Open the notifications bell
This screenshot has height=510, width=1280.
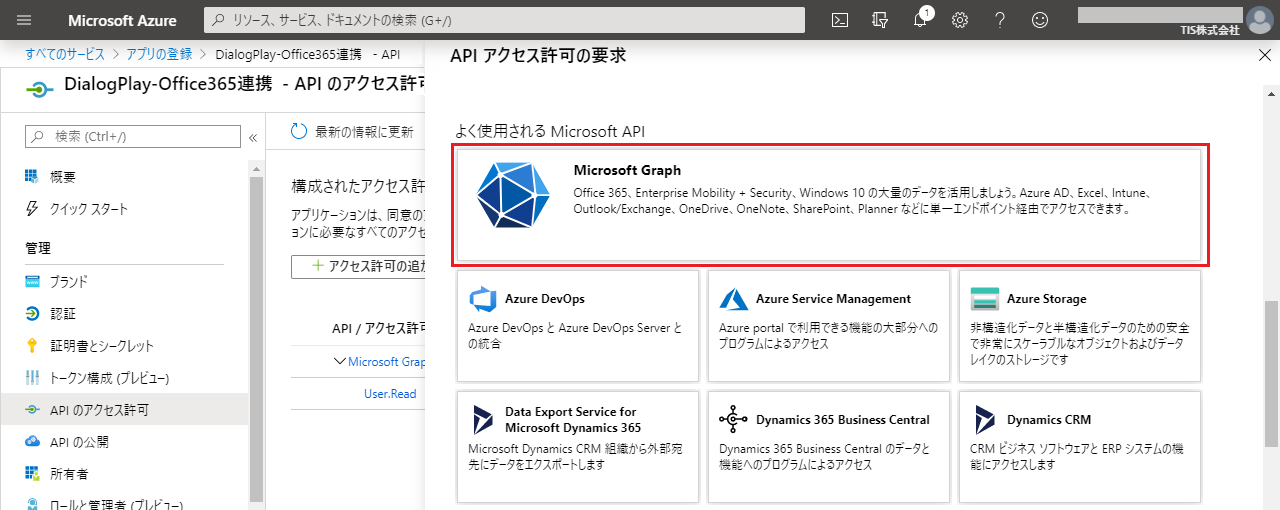tap(921, 20)
